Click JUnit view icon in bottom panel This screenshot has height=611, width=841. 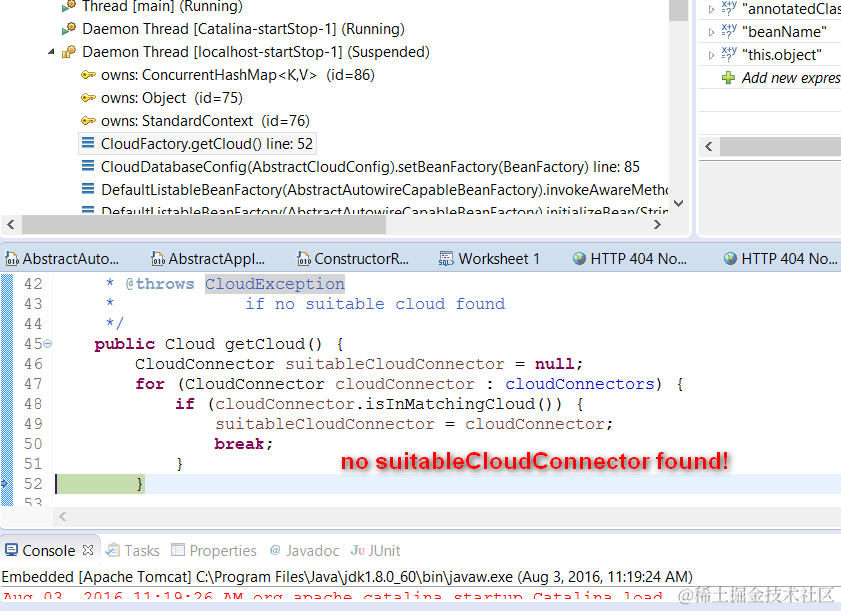click(358, 550)
